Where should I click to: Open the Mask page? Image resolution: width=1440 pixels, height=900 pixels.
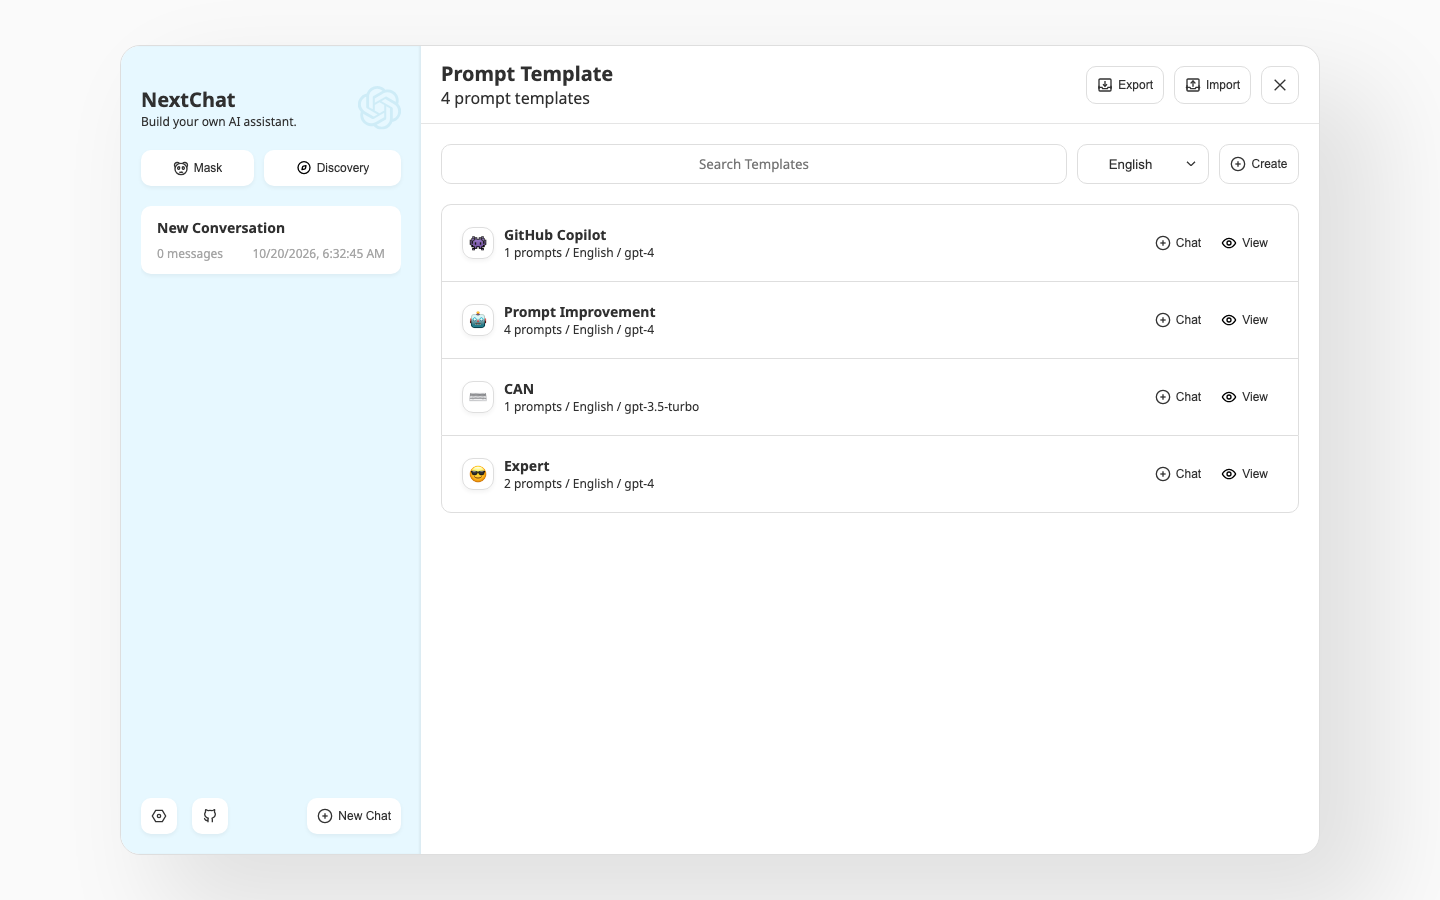coord(197,168)
